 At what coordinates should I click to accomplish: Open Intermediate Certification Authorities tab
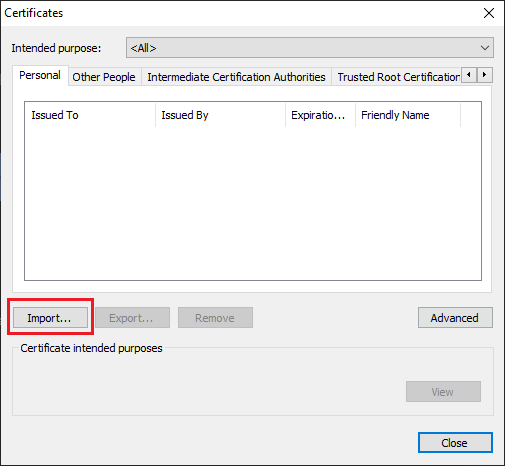coord(236,77)
